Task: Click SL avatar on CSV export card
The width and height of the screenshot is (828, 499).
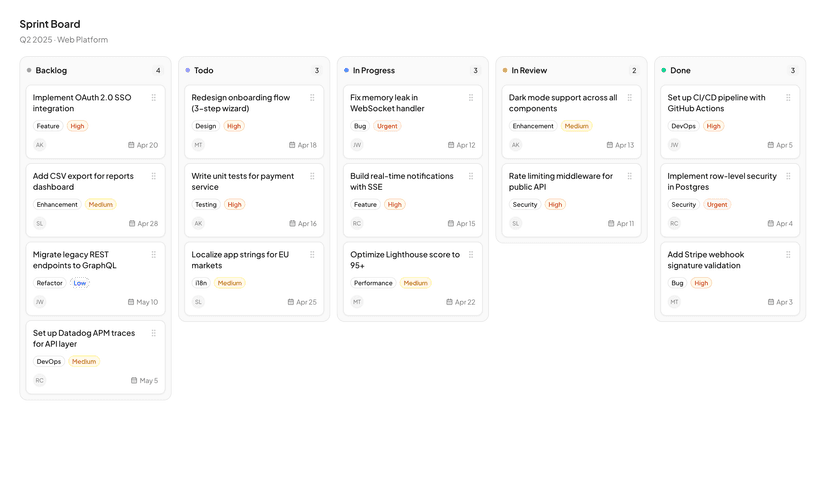Action: [40, 223]
